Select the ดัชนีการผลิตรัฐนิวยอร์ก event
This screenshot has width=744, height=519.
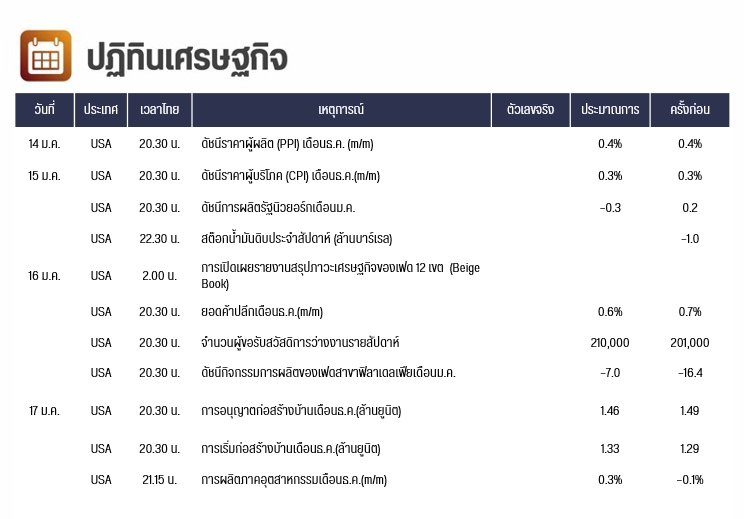278,208
